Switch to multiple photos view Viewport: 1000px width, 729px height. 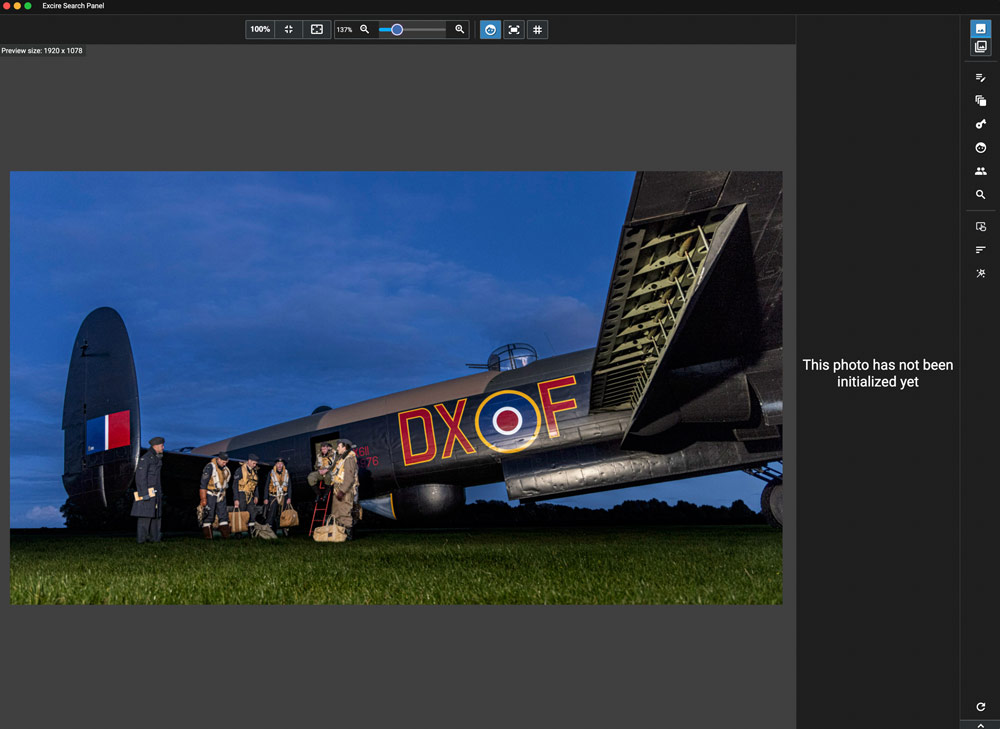click(x=980, y=47)
